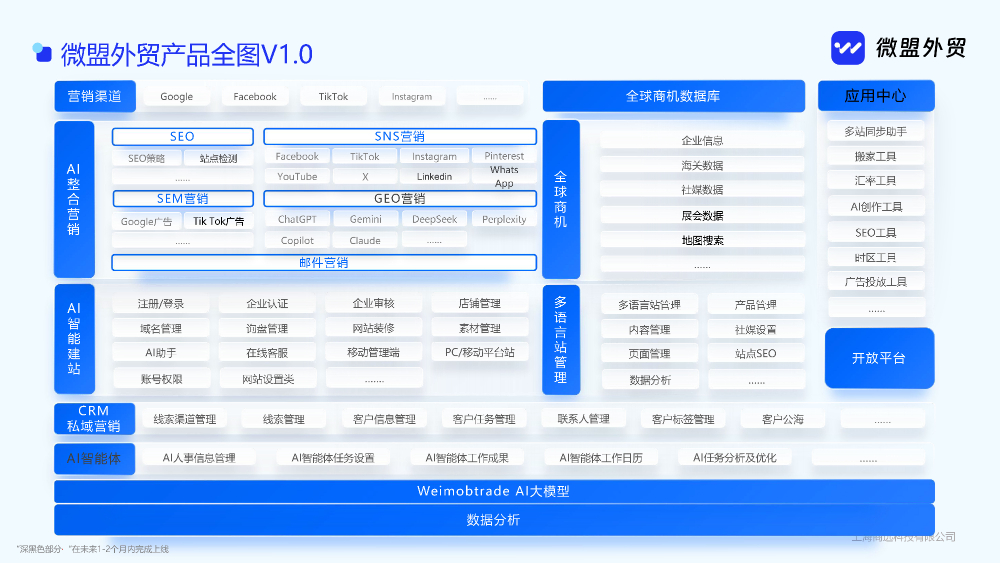
Task: Select TikTok in the 营销渠道 row
Action: [334, 97]
